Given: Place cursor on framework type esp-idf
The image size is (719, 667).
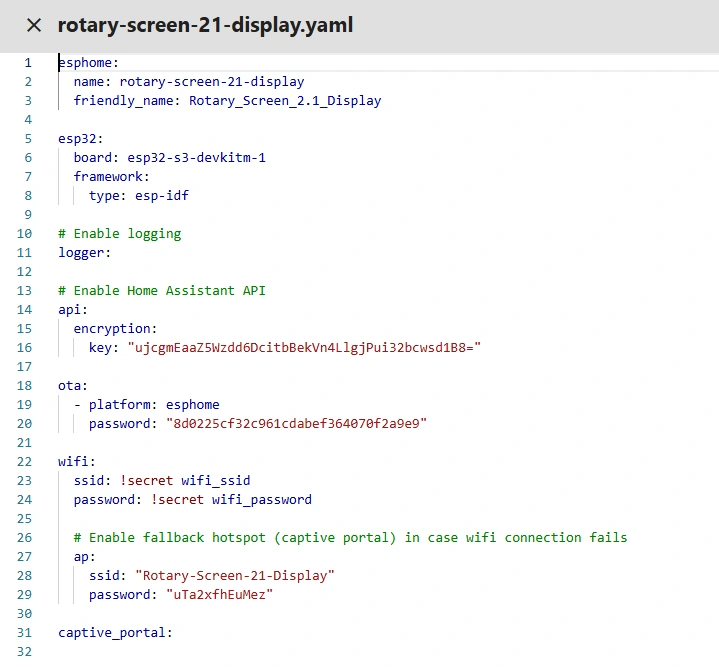Looking at the screenshot, I should pos(162,196).
